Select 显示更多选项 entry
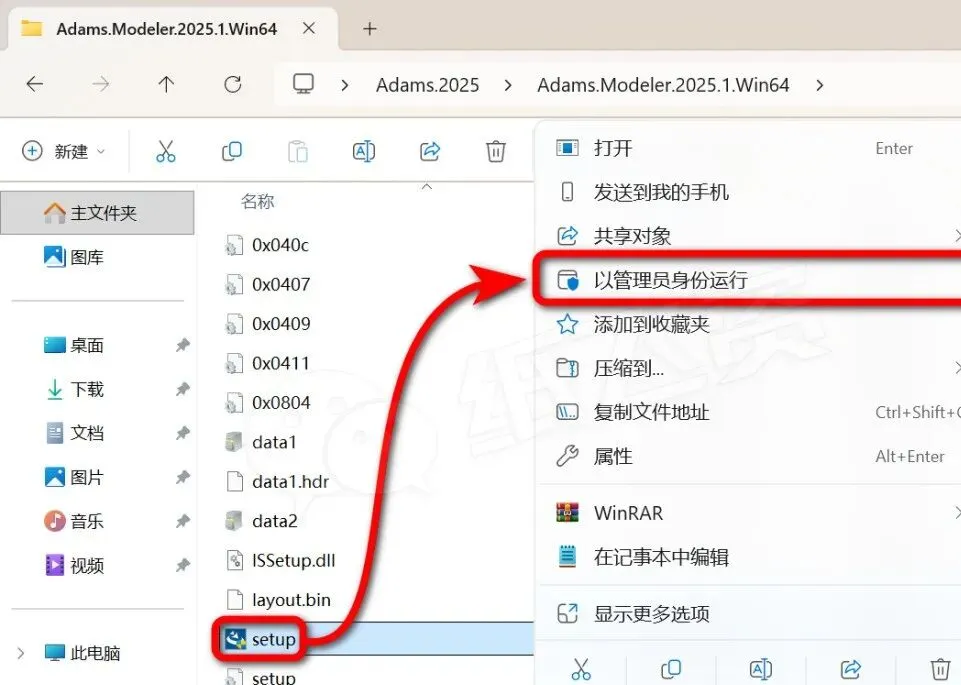 click(x=748, y=613)
